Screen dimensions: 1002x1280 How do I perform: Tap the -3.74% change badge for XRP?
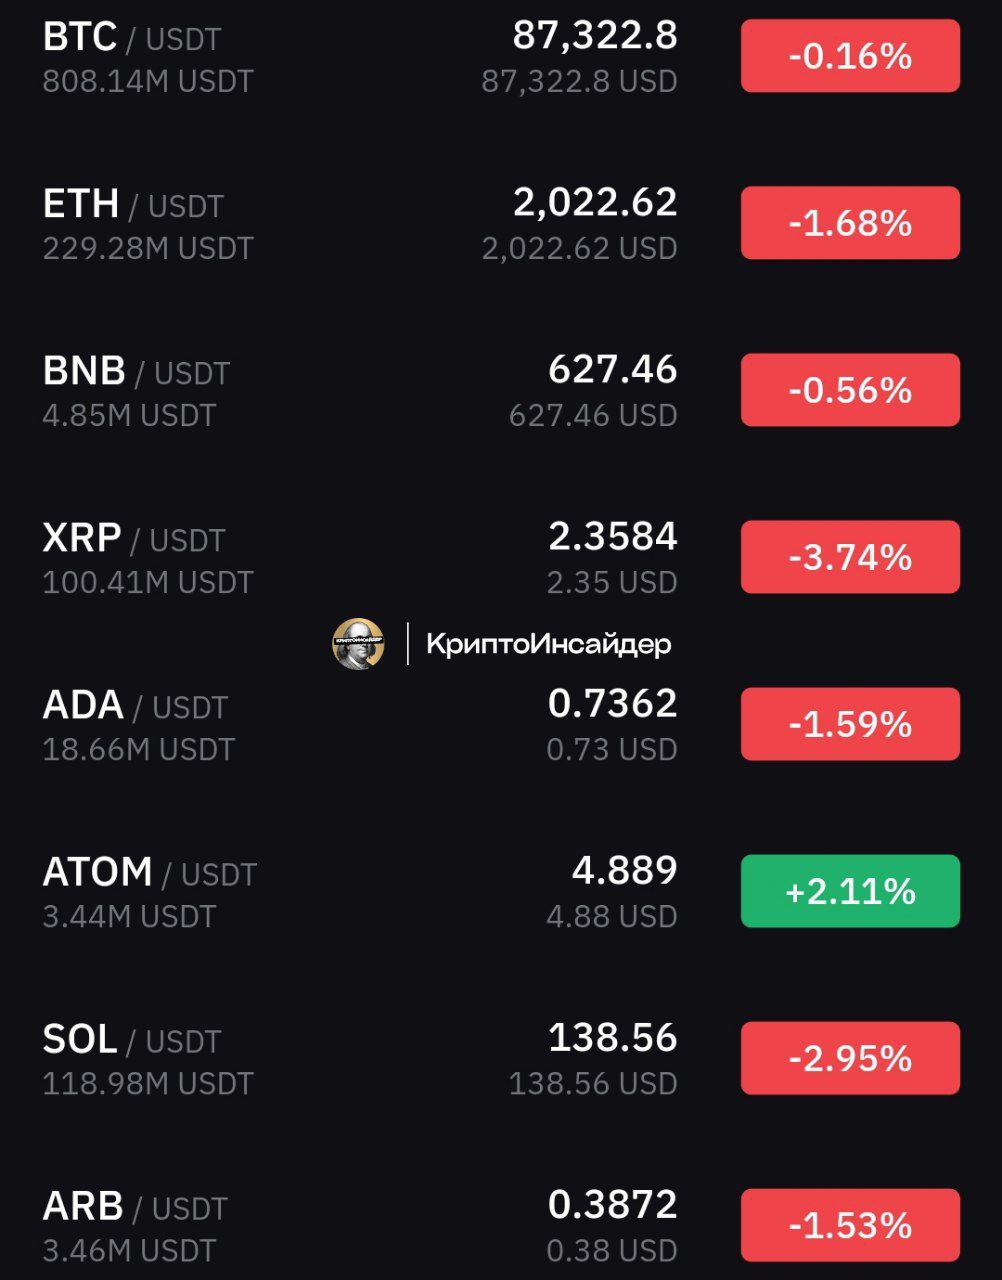coord(850,557)
